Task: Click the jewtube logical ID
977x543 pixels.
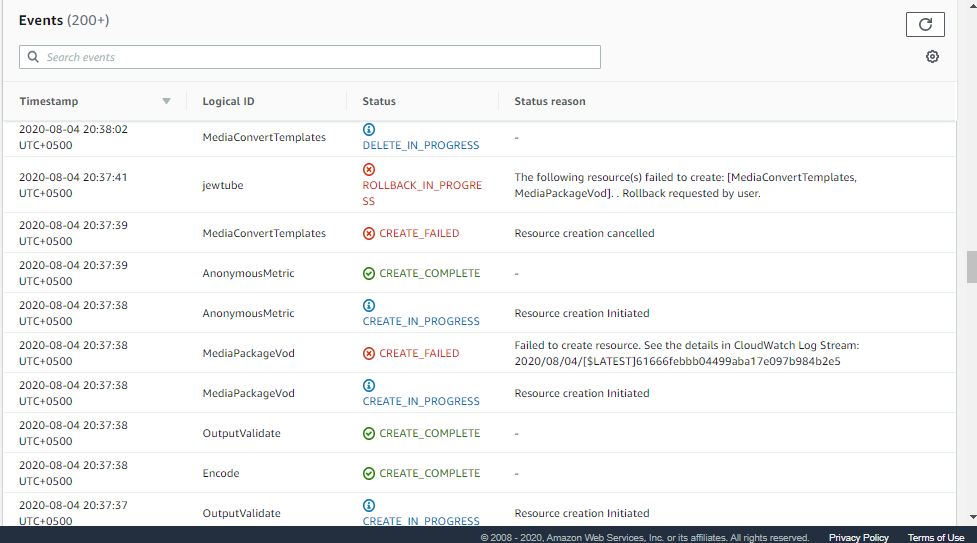Action: [x=222, y=185]
